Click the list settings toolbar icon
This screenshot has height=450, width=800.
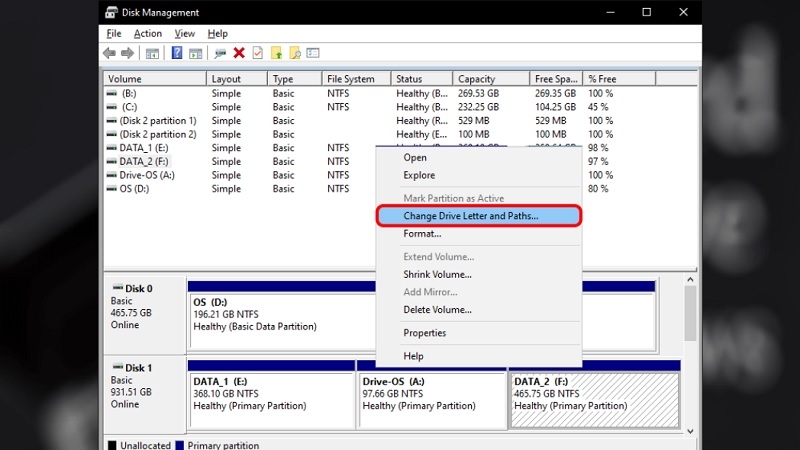[313, 53]
